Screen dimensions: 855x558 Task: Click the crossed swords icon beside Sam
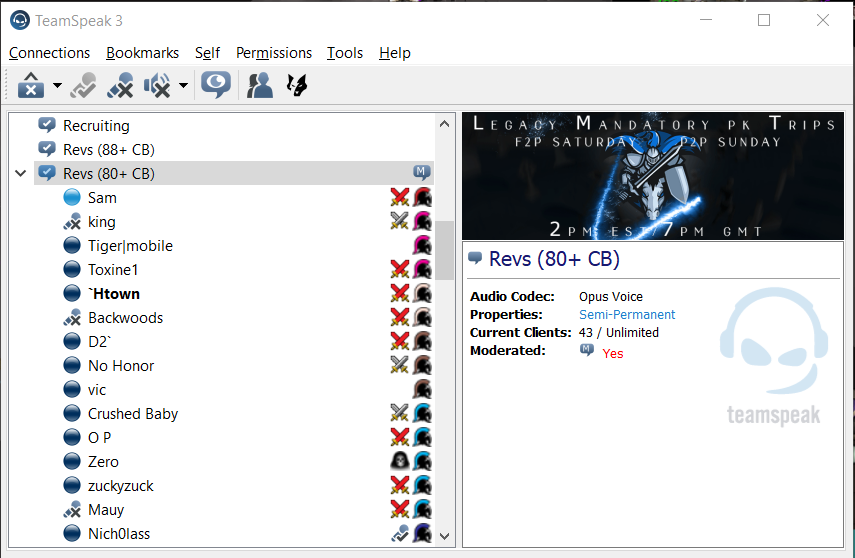tap(400, 197)
